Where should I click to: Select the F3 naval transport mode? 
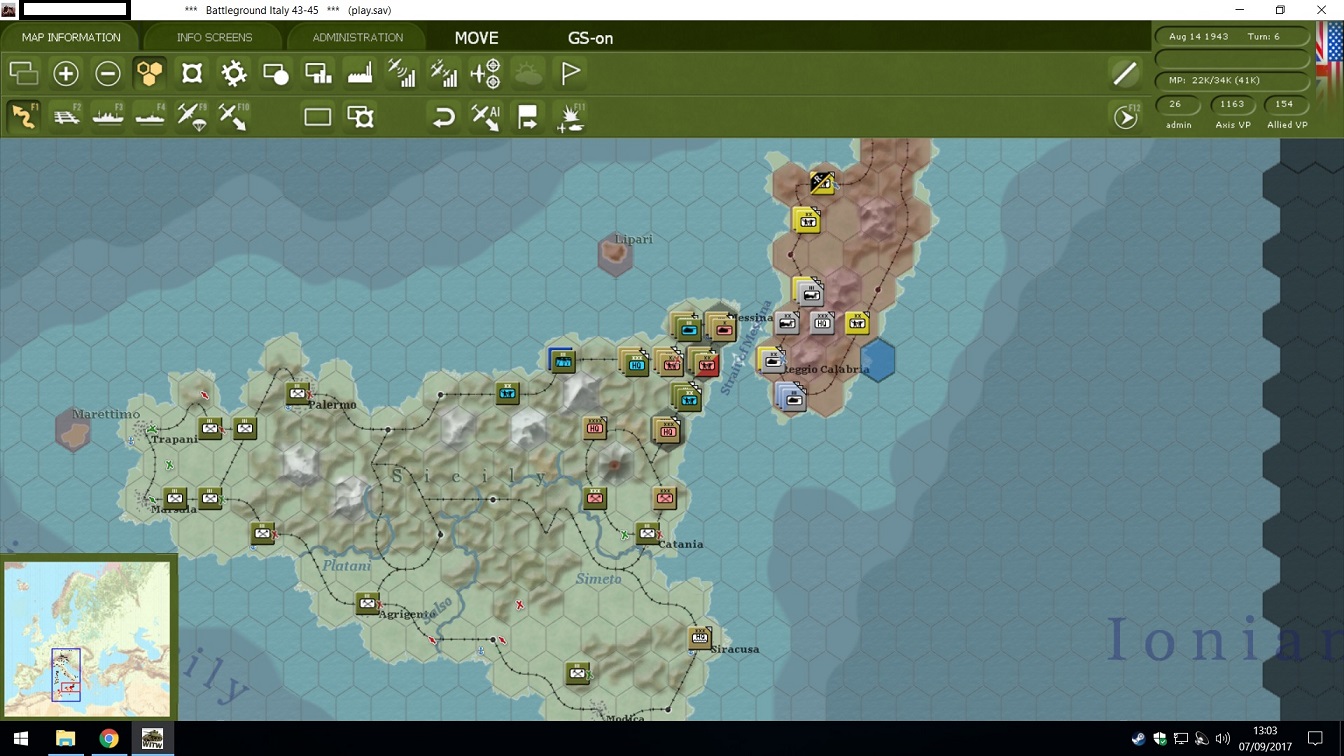tap(108, 116)
